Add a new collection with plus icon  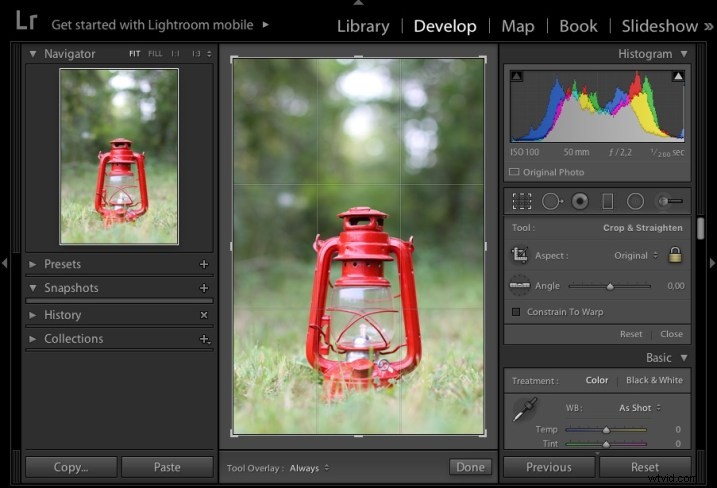(x=205, y=339)
